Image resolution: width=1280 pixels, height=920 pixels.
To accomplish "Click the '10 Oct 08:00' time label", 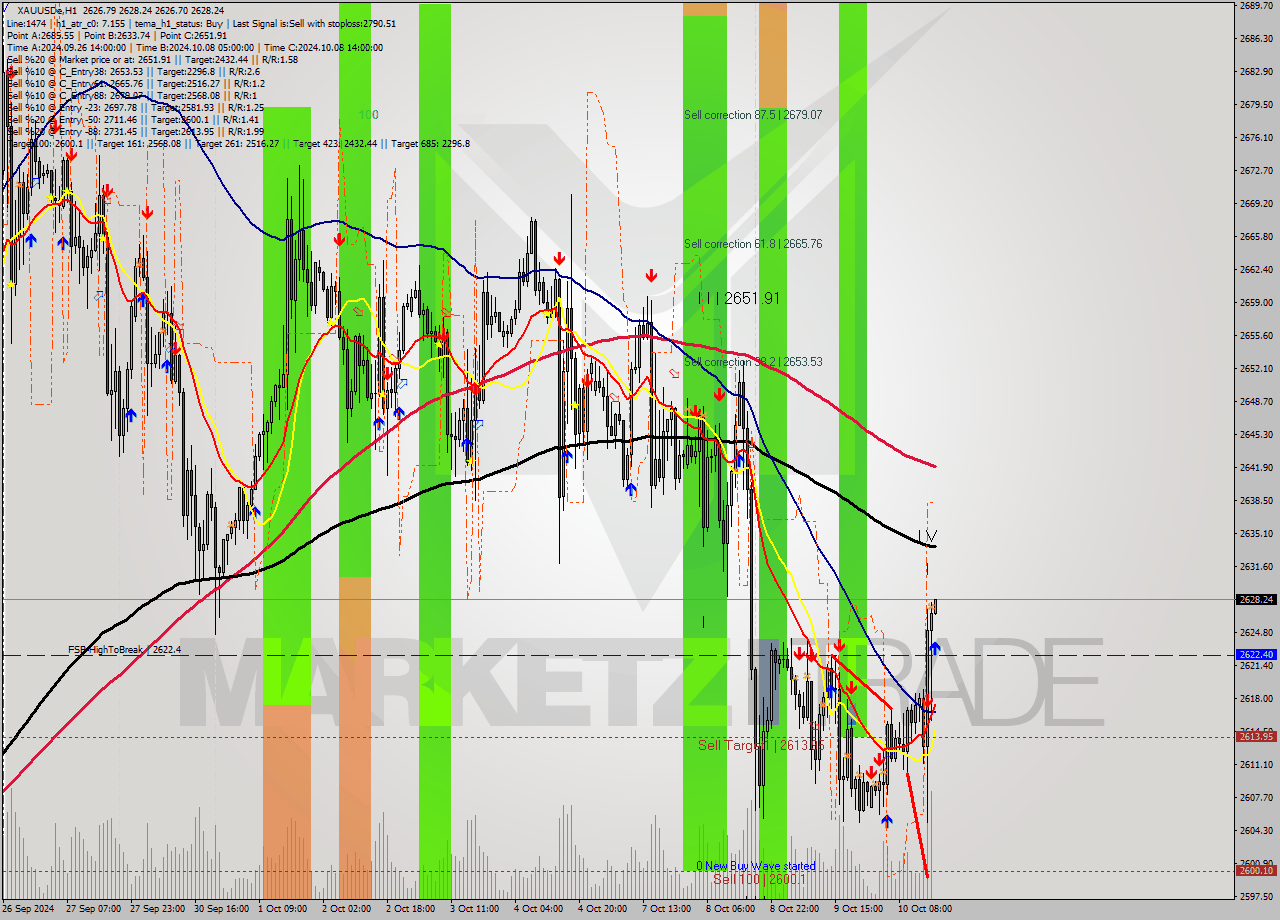I will click(x=925, y=909).
